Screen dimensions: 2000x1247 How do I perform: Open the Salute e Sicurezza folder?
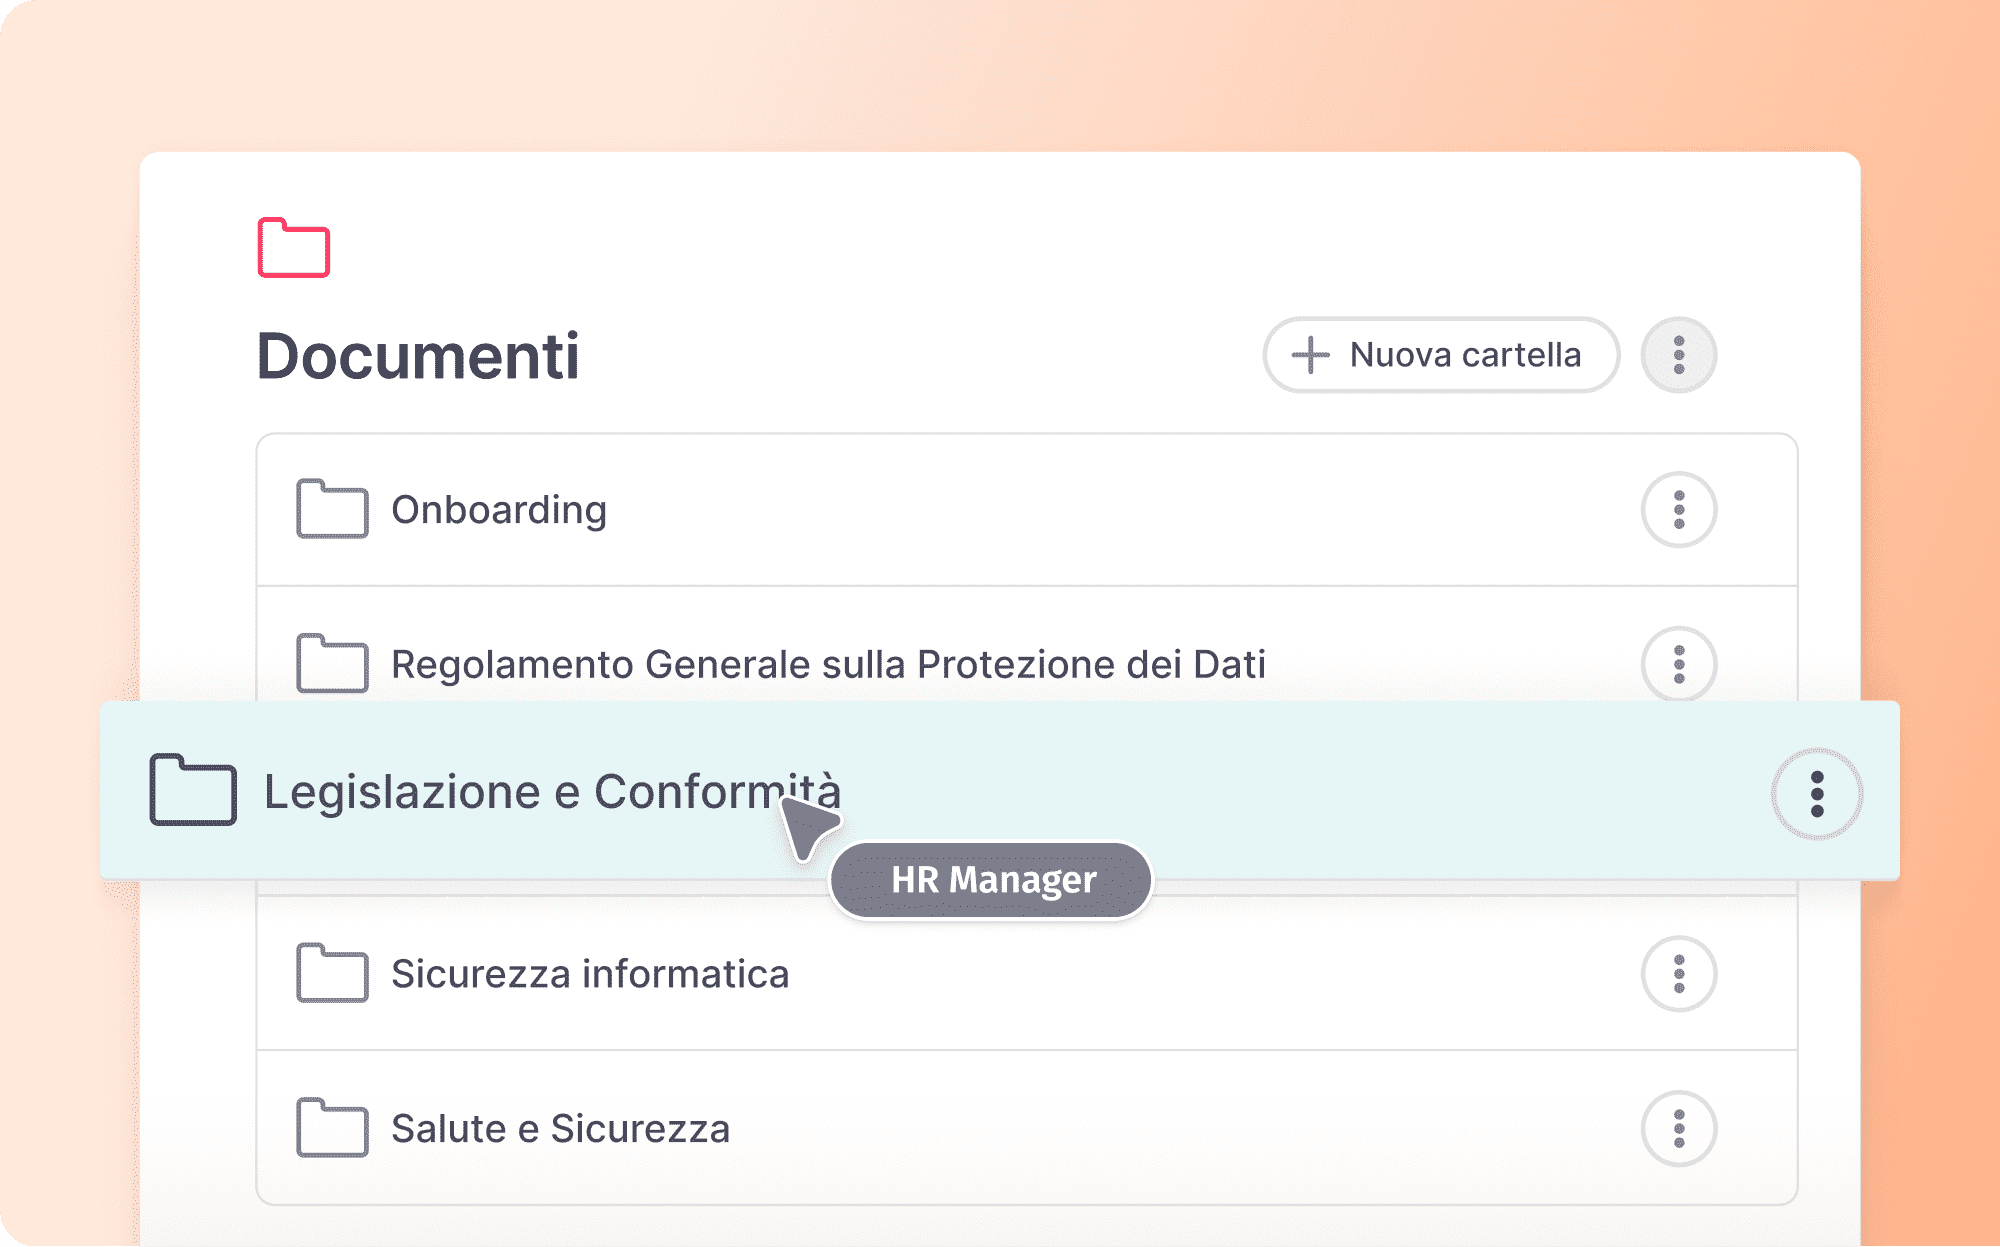(560, 1128)
